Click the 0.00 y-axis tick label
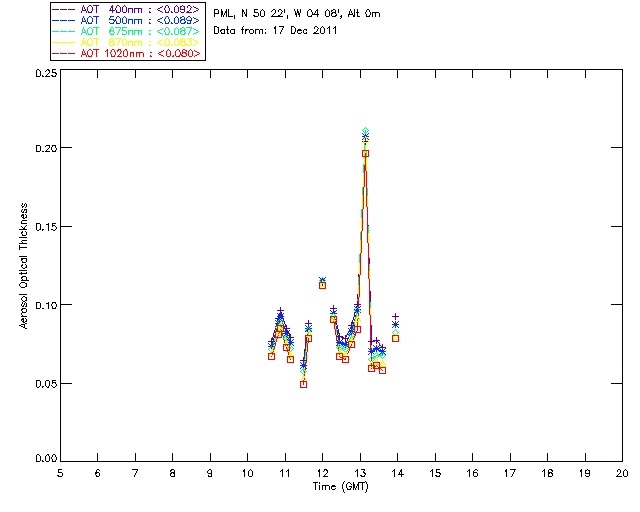 (x=46, y=458)
